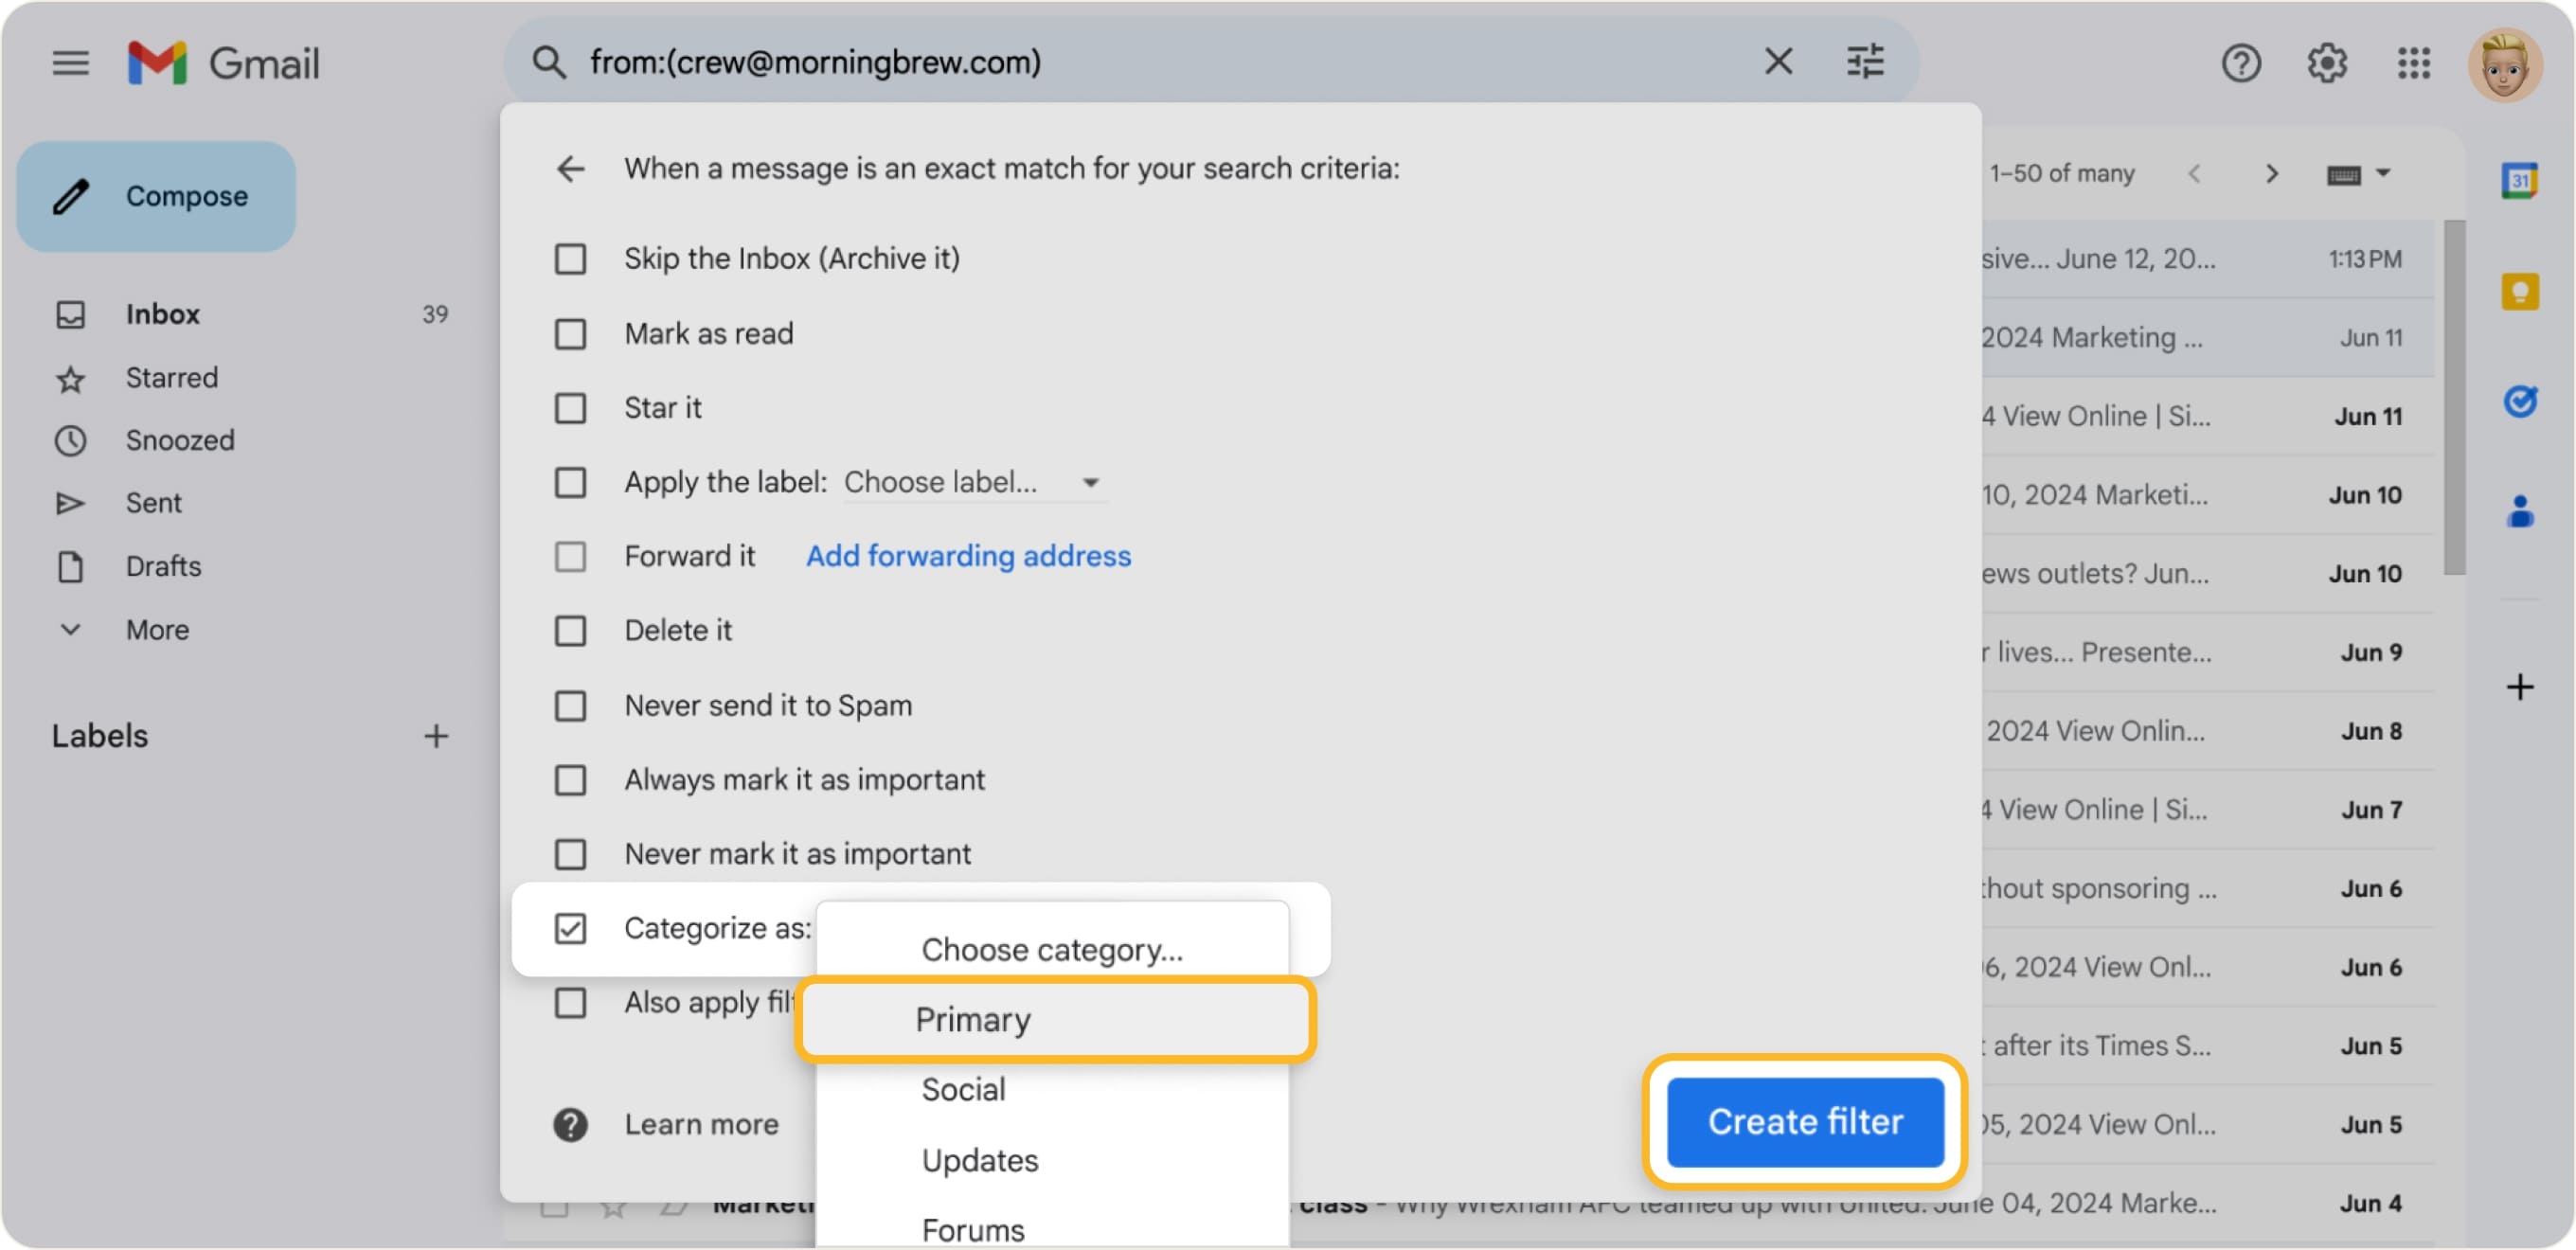Open the Compose button to write email
2576x1250 pixels.
pyautogui.click(x=156, y=196)
